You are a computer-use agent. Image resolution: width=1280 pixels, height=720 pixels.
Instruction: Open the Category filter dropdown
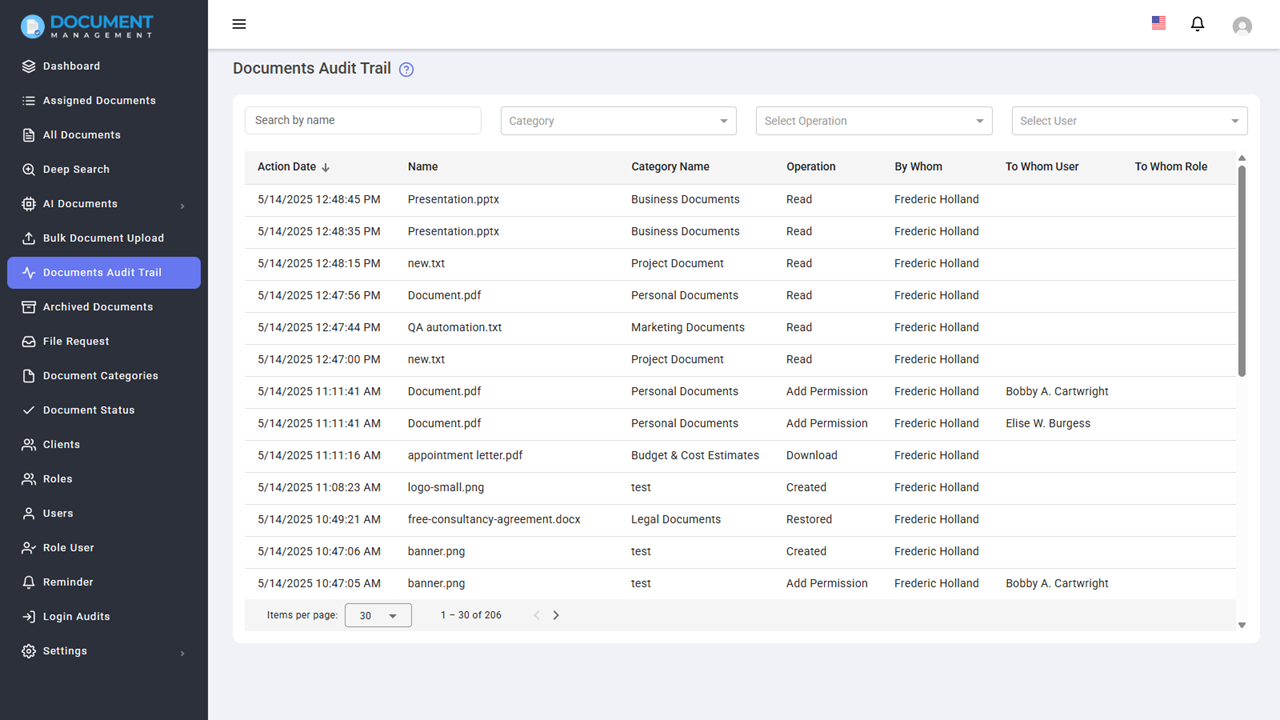[x=618, y=120]
